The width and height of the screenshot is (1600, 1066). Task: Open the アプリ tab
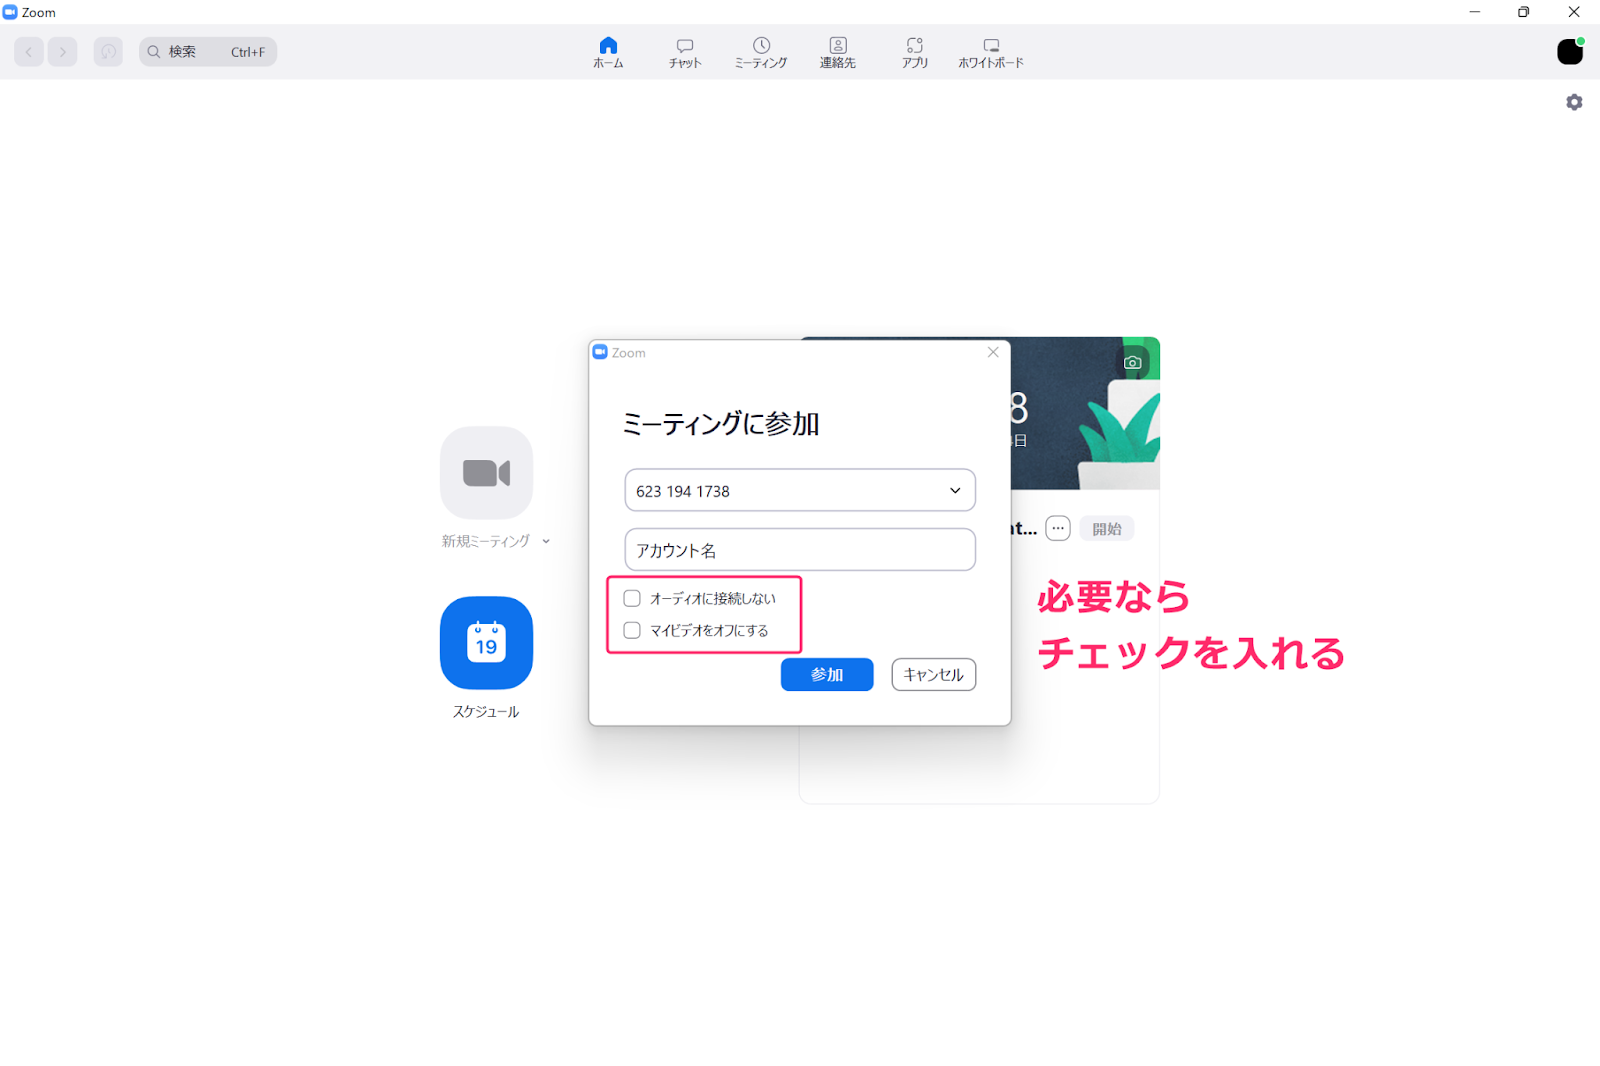(x=915, y=53)
